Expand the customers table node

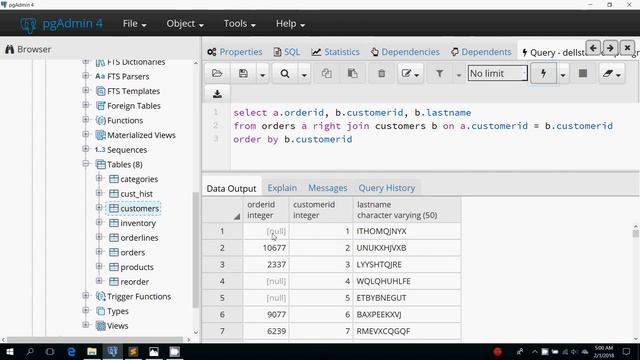click(99, 208)
